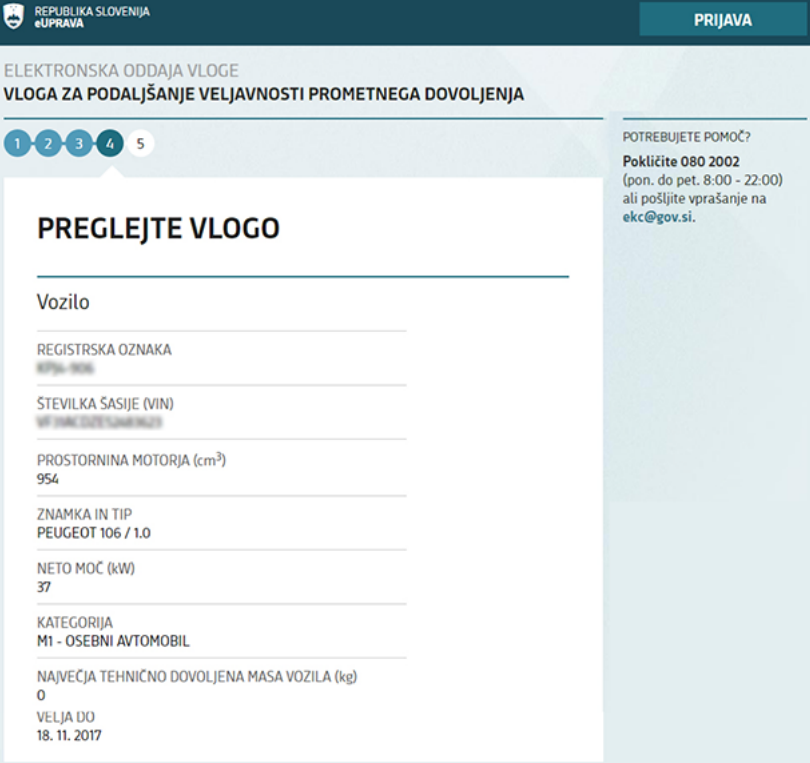This screenshot has height=763, width=810.
Task: Select the PEUGEOT 106 / 1.0 value
Action: tap(94, 533)
